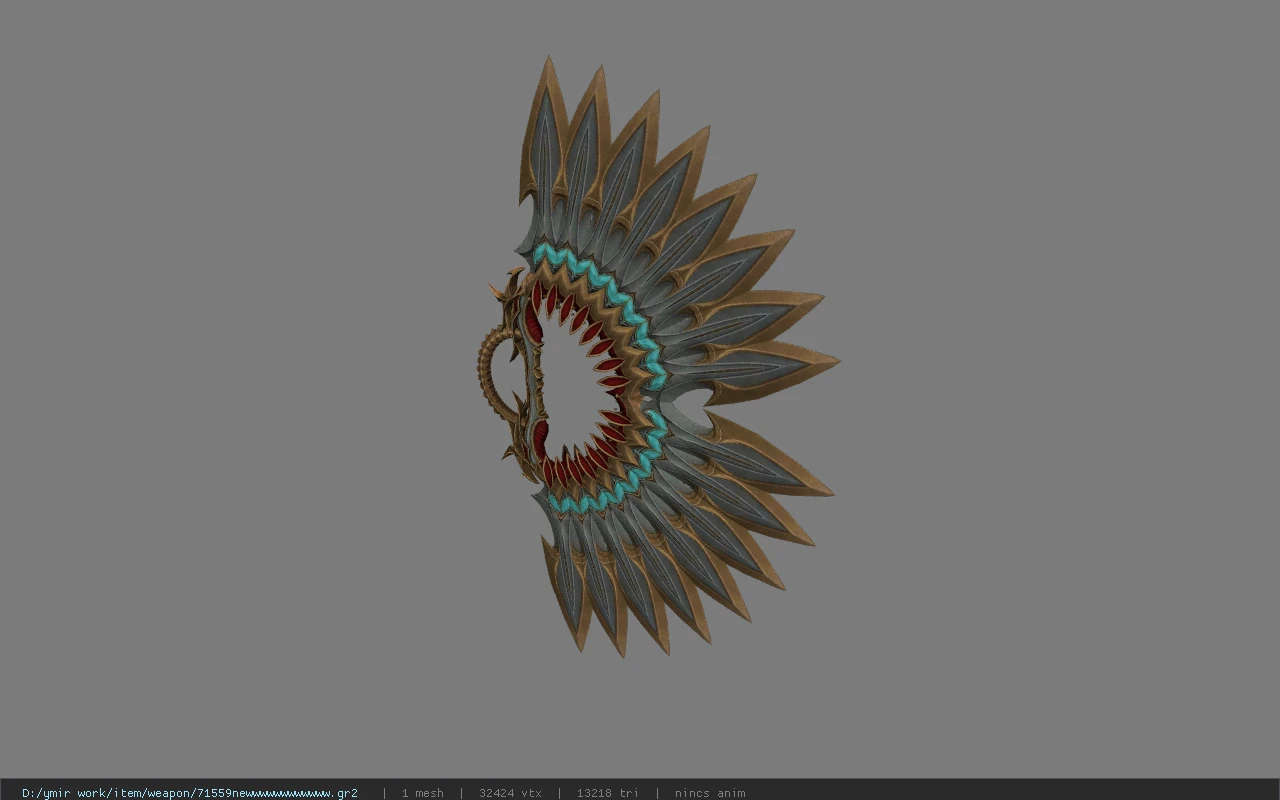Click the file path in status bar

pos(190,793)
